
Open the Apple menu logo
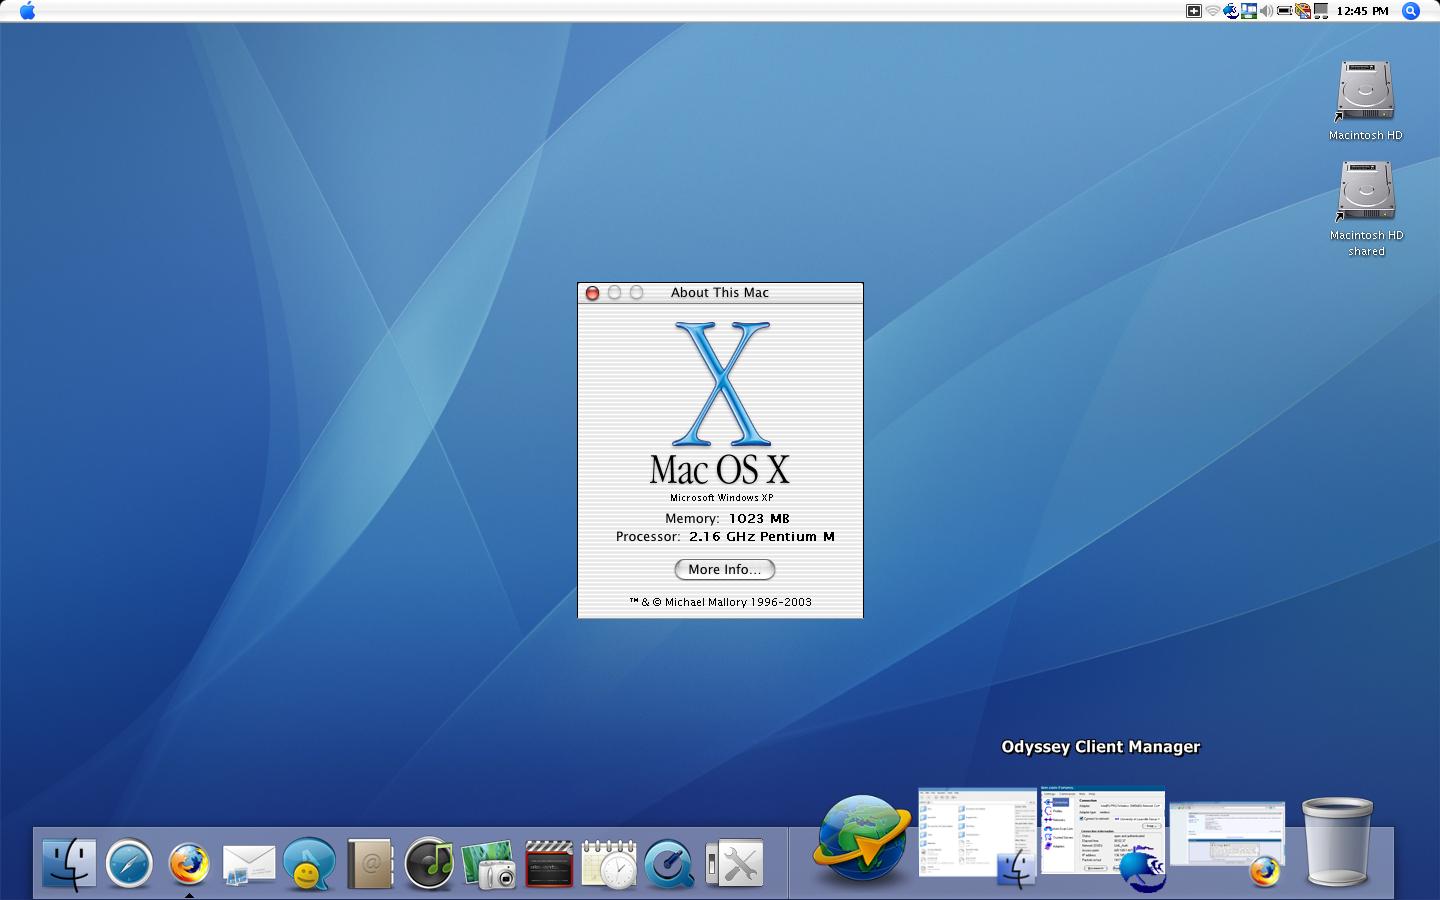coord(27,11)
